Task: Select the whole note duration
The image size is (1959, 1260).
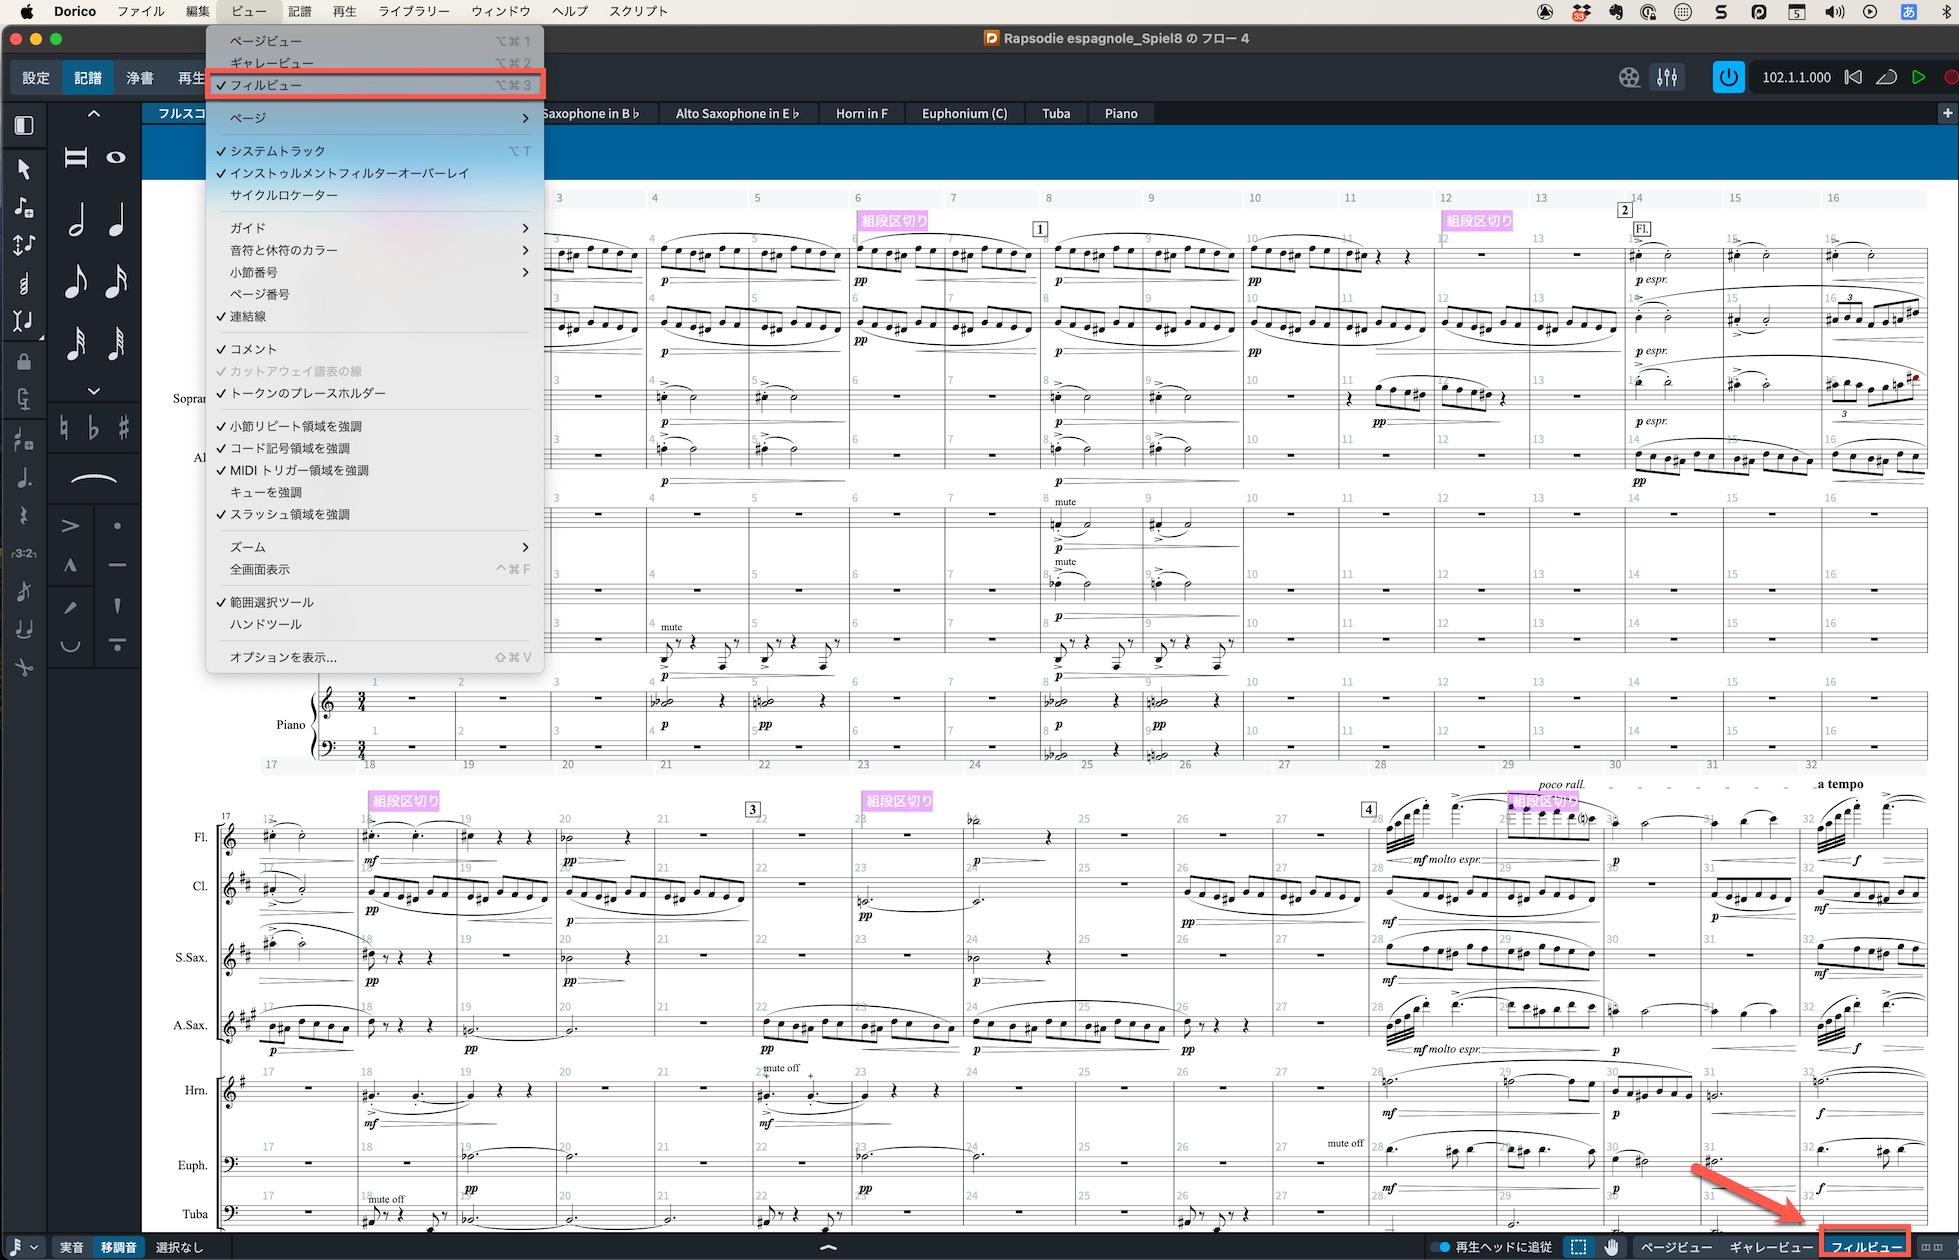Action: [x=116, y=157]
